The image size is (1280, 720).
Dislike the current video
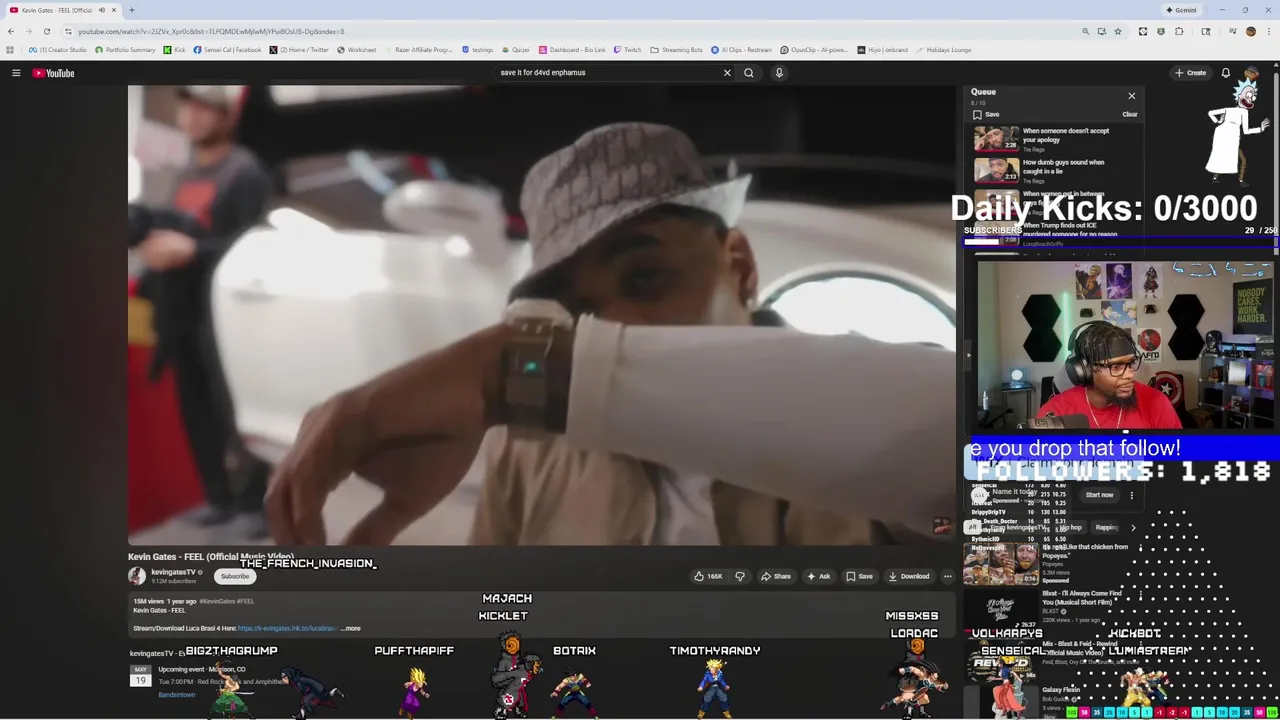(x=740, y=576)
